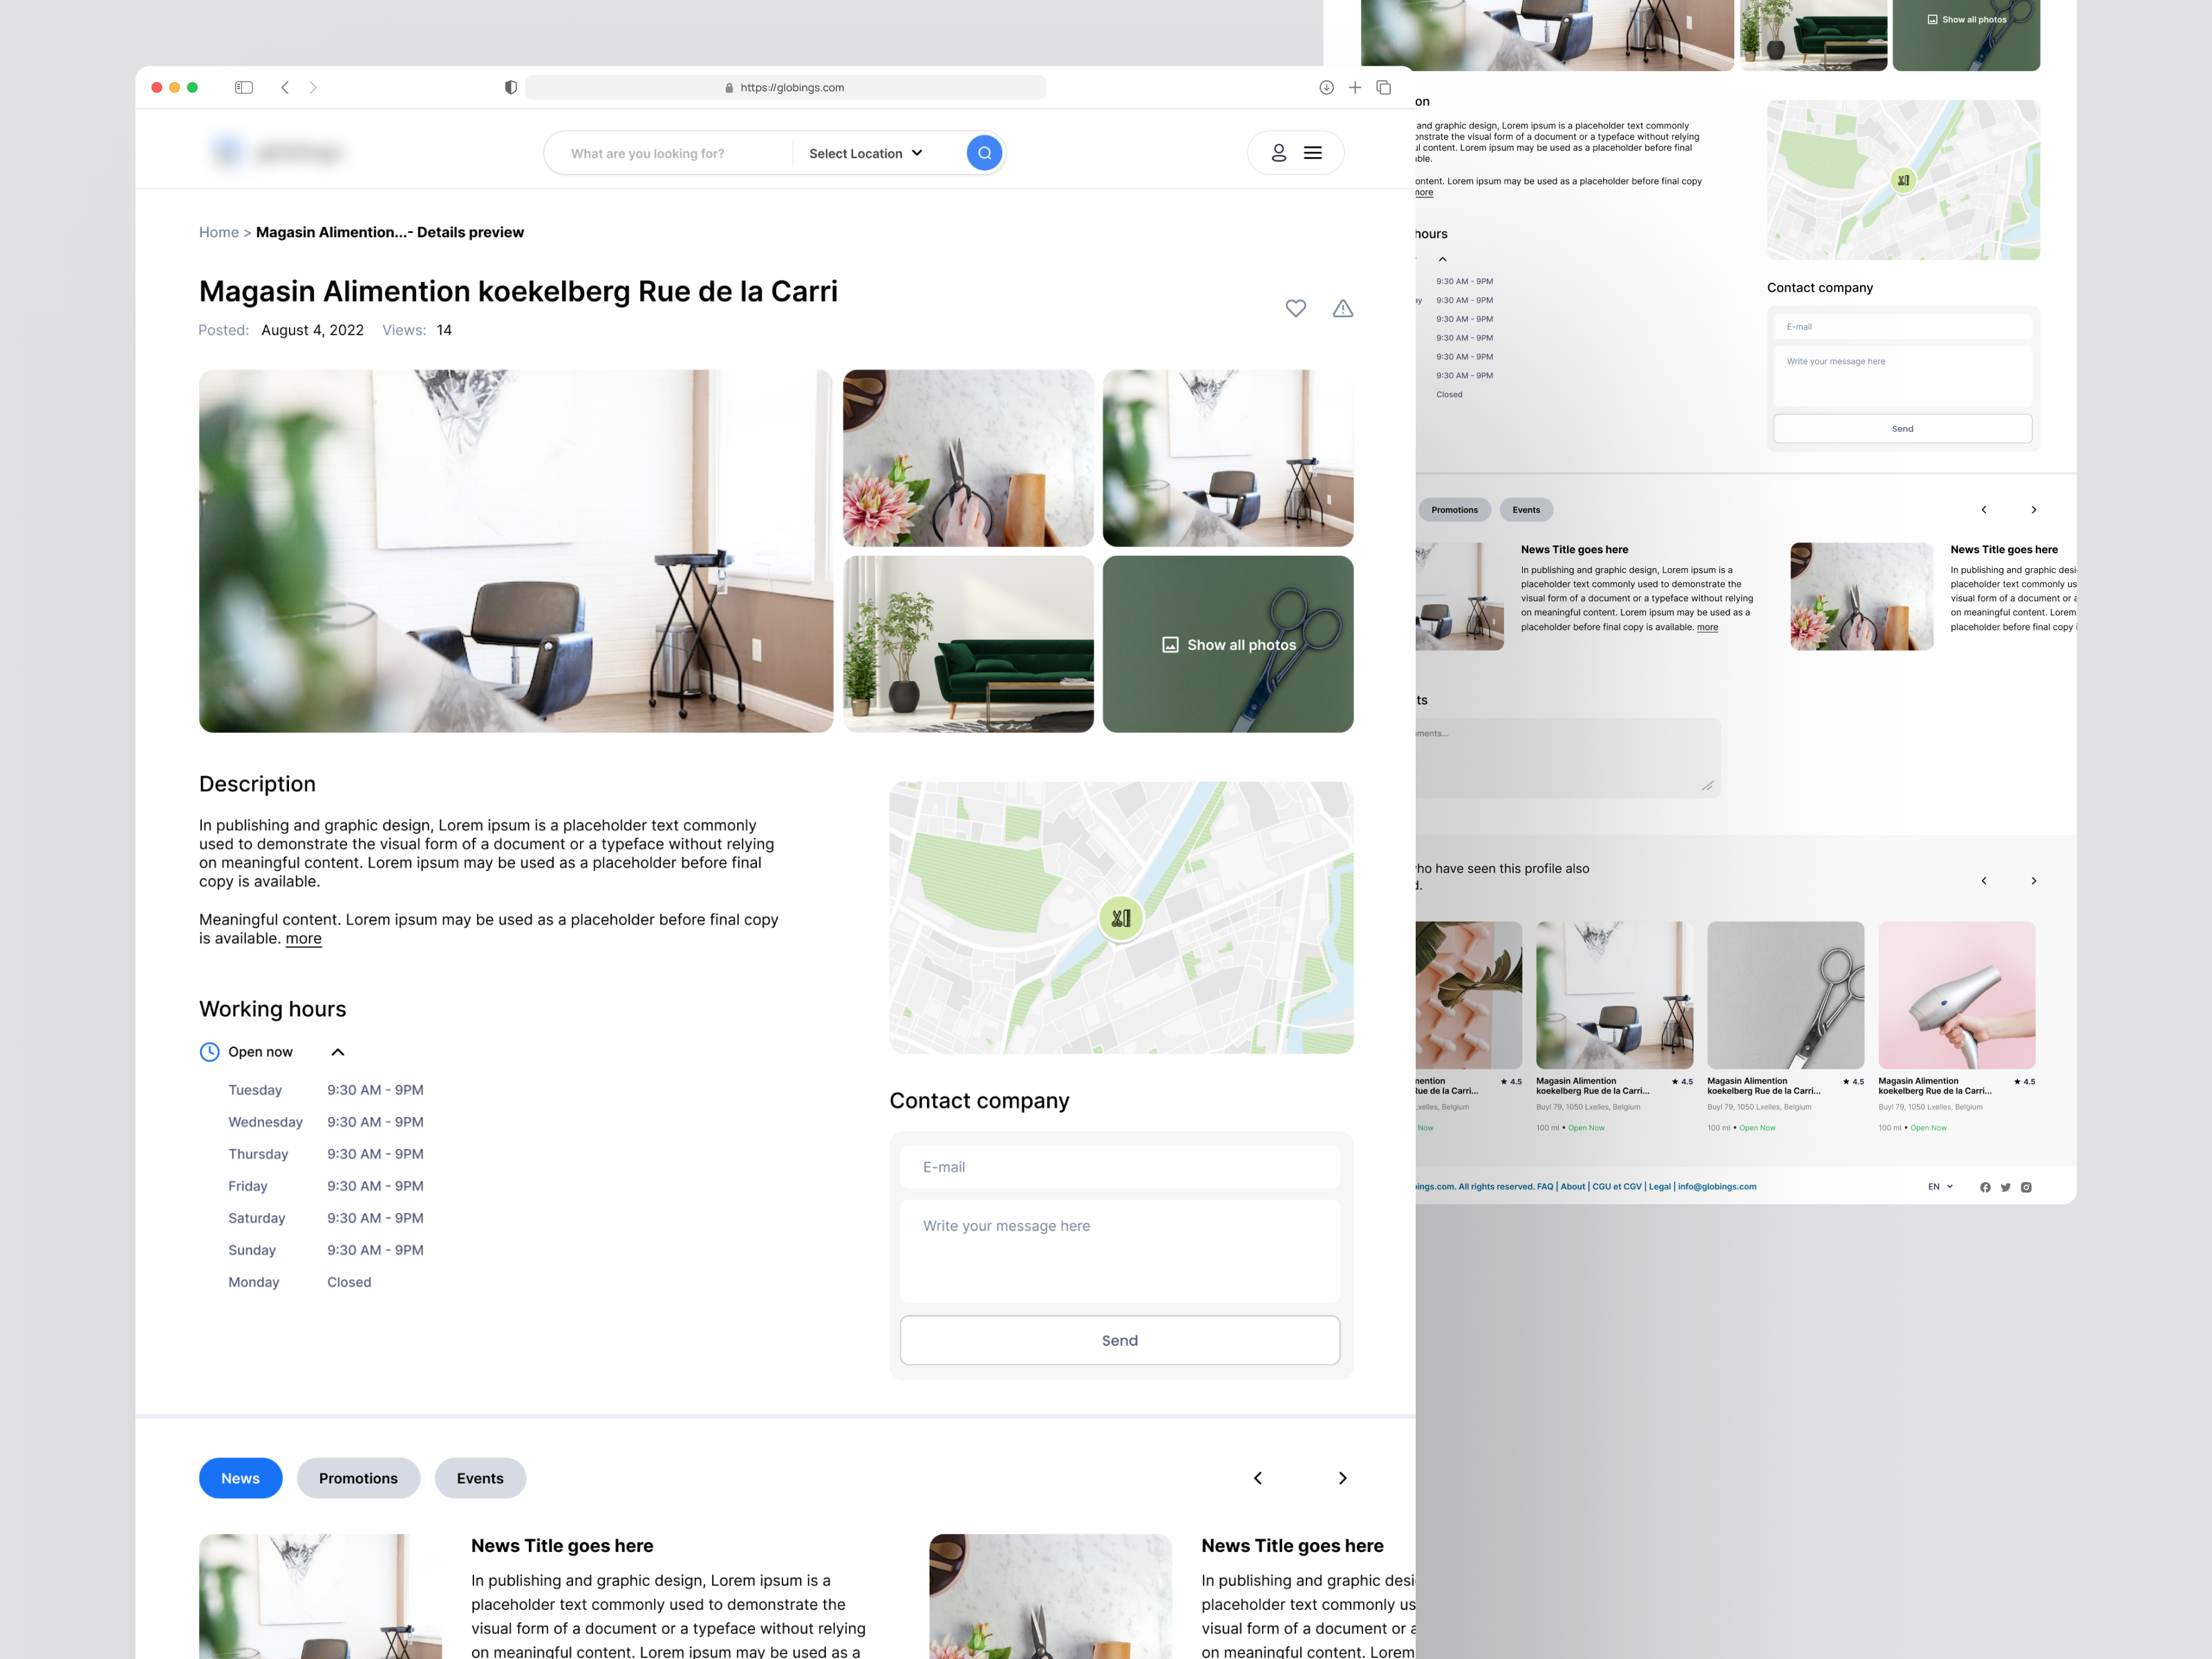Open the Home breadcrumb link

pos(219,232)
